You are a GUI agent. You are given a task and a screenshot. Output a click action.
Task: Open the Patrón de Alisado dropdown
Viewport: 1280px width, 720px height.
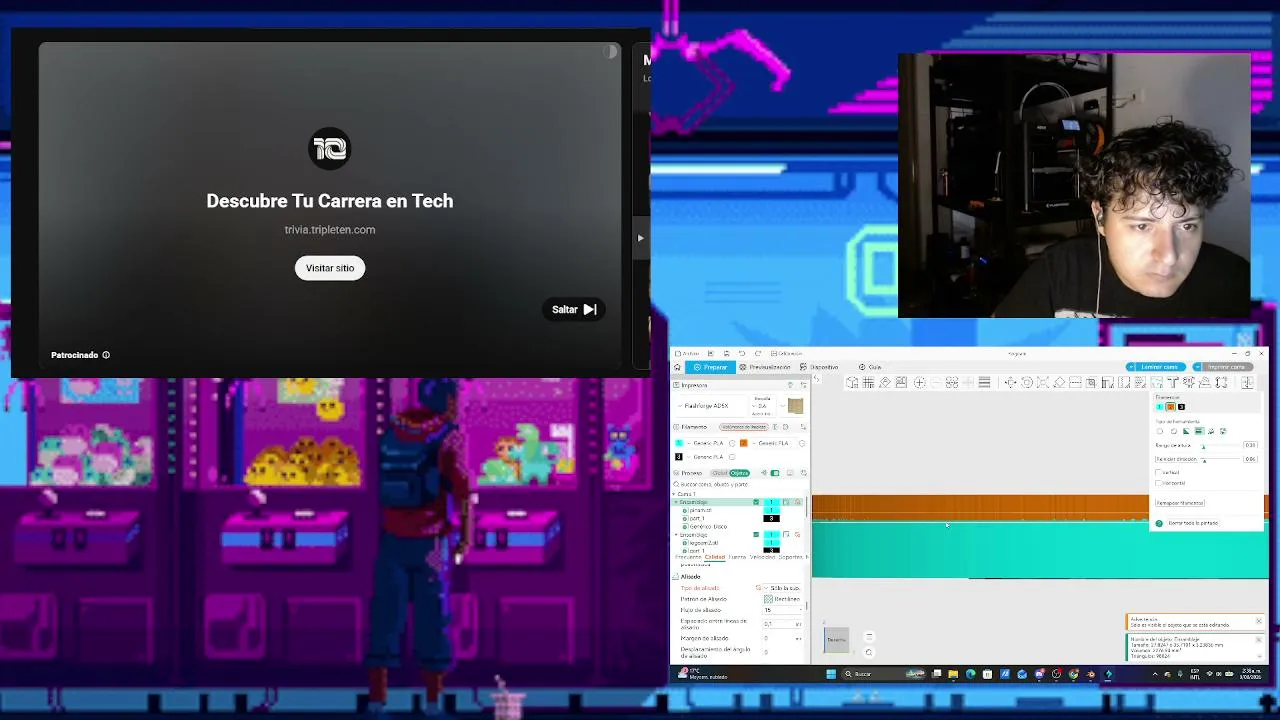[785, 599]
